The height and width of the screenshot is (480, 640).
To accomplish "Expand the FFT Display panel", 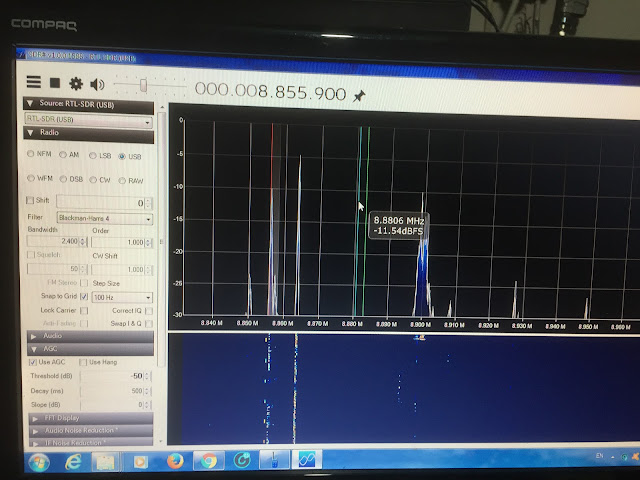I will [x=91, y=418].
